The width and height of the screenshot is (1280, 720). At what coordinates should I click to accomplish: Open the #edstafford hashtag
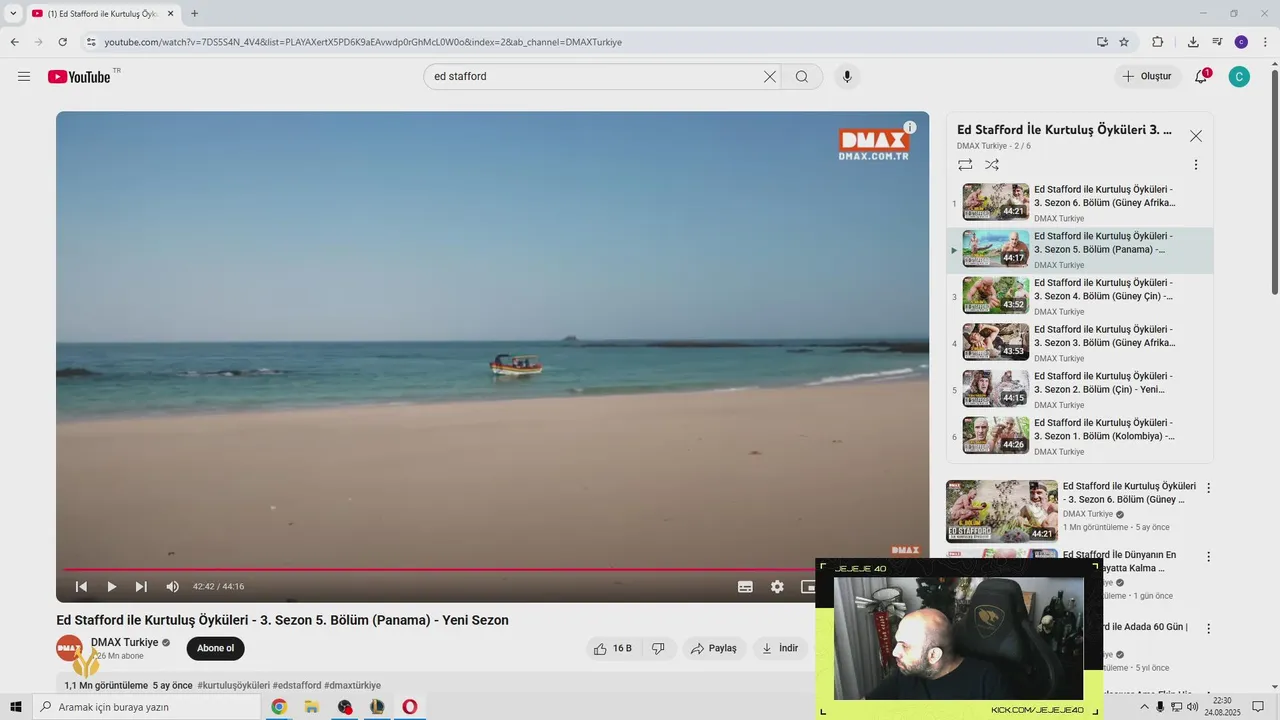point(297,686)
